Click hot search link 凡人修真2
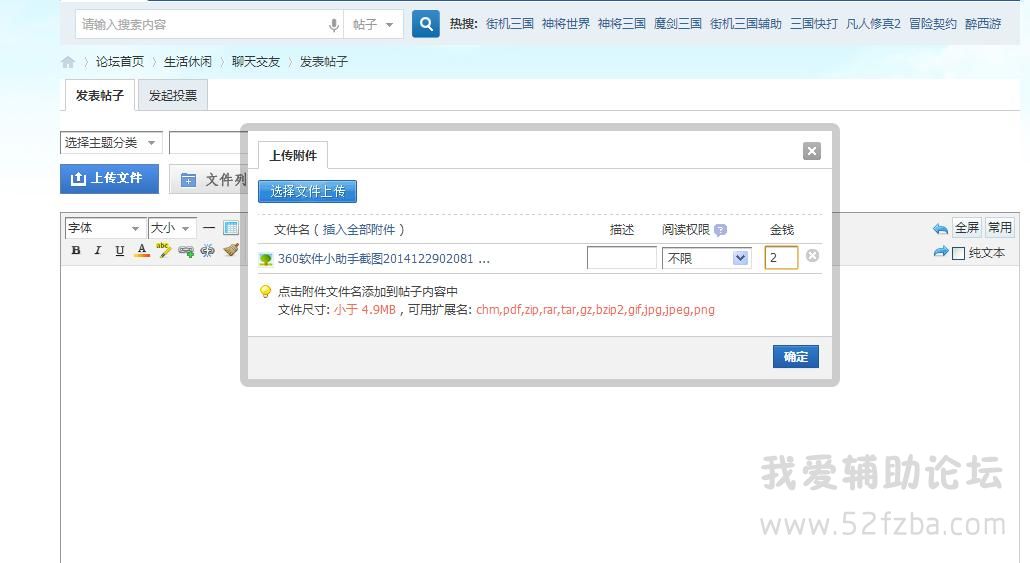The width and height of the screenshot is (1030, 563). tap(873, 24)
